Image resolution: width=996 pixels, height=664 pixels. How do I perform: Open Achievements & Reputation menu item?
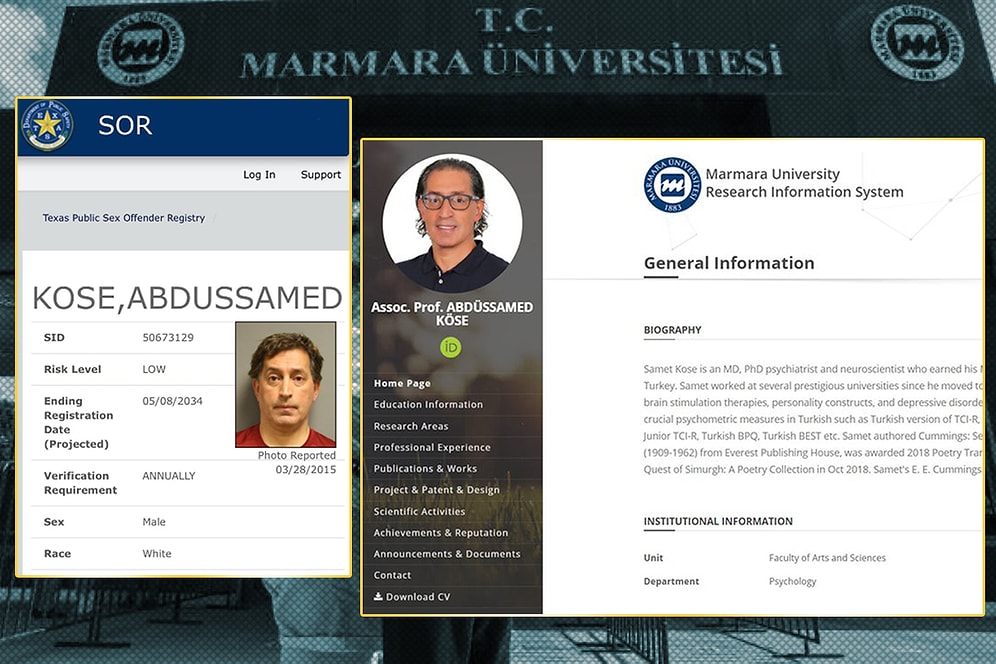(x=441, y=532)
